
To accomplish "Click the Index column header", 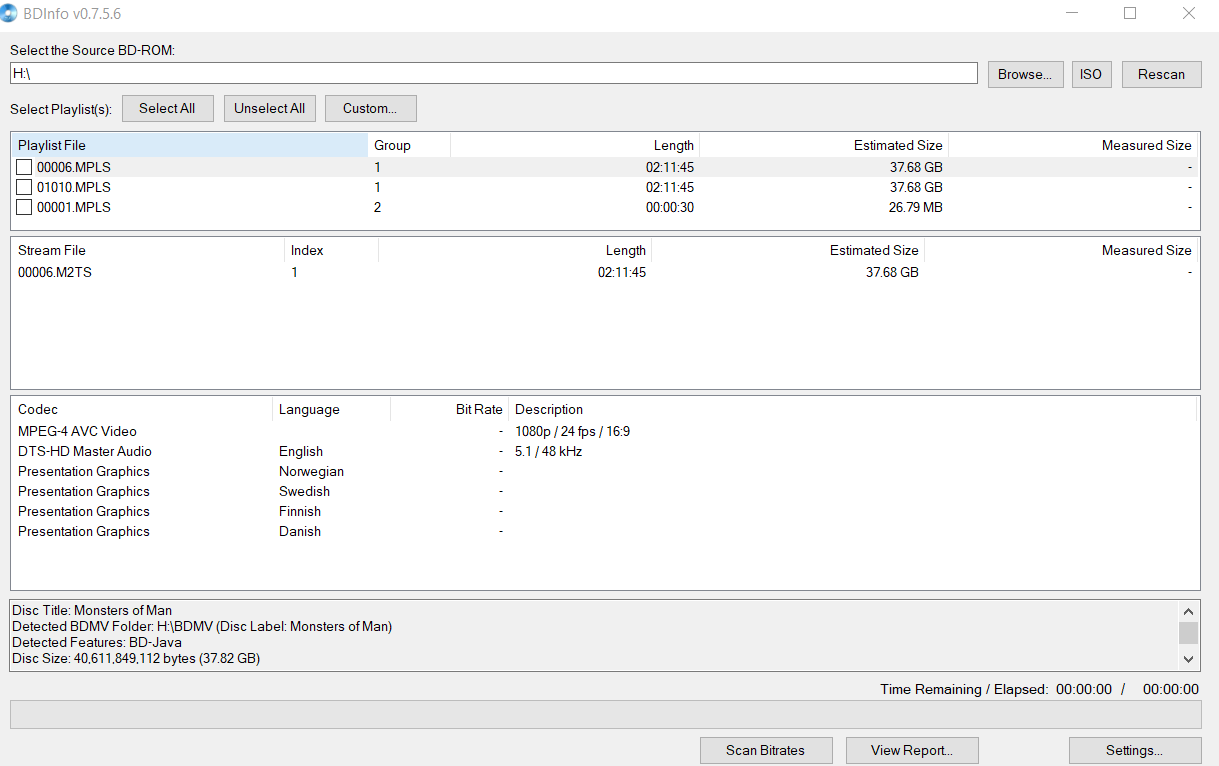I will [x=331, y=250].
